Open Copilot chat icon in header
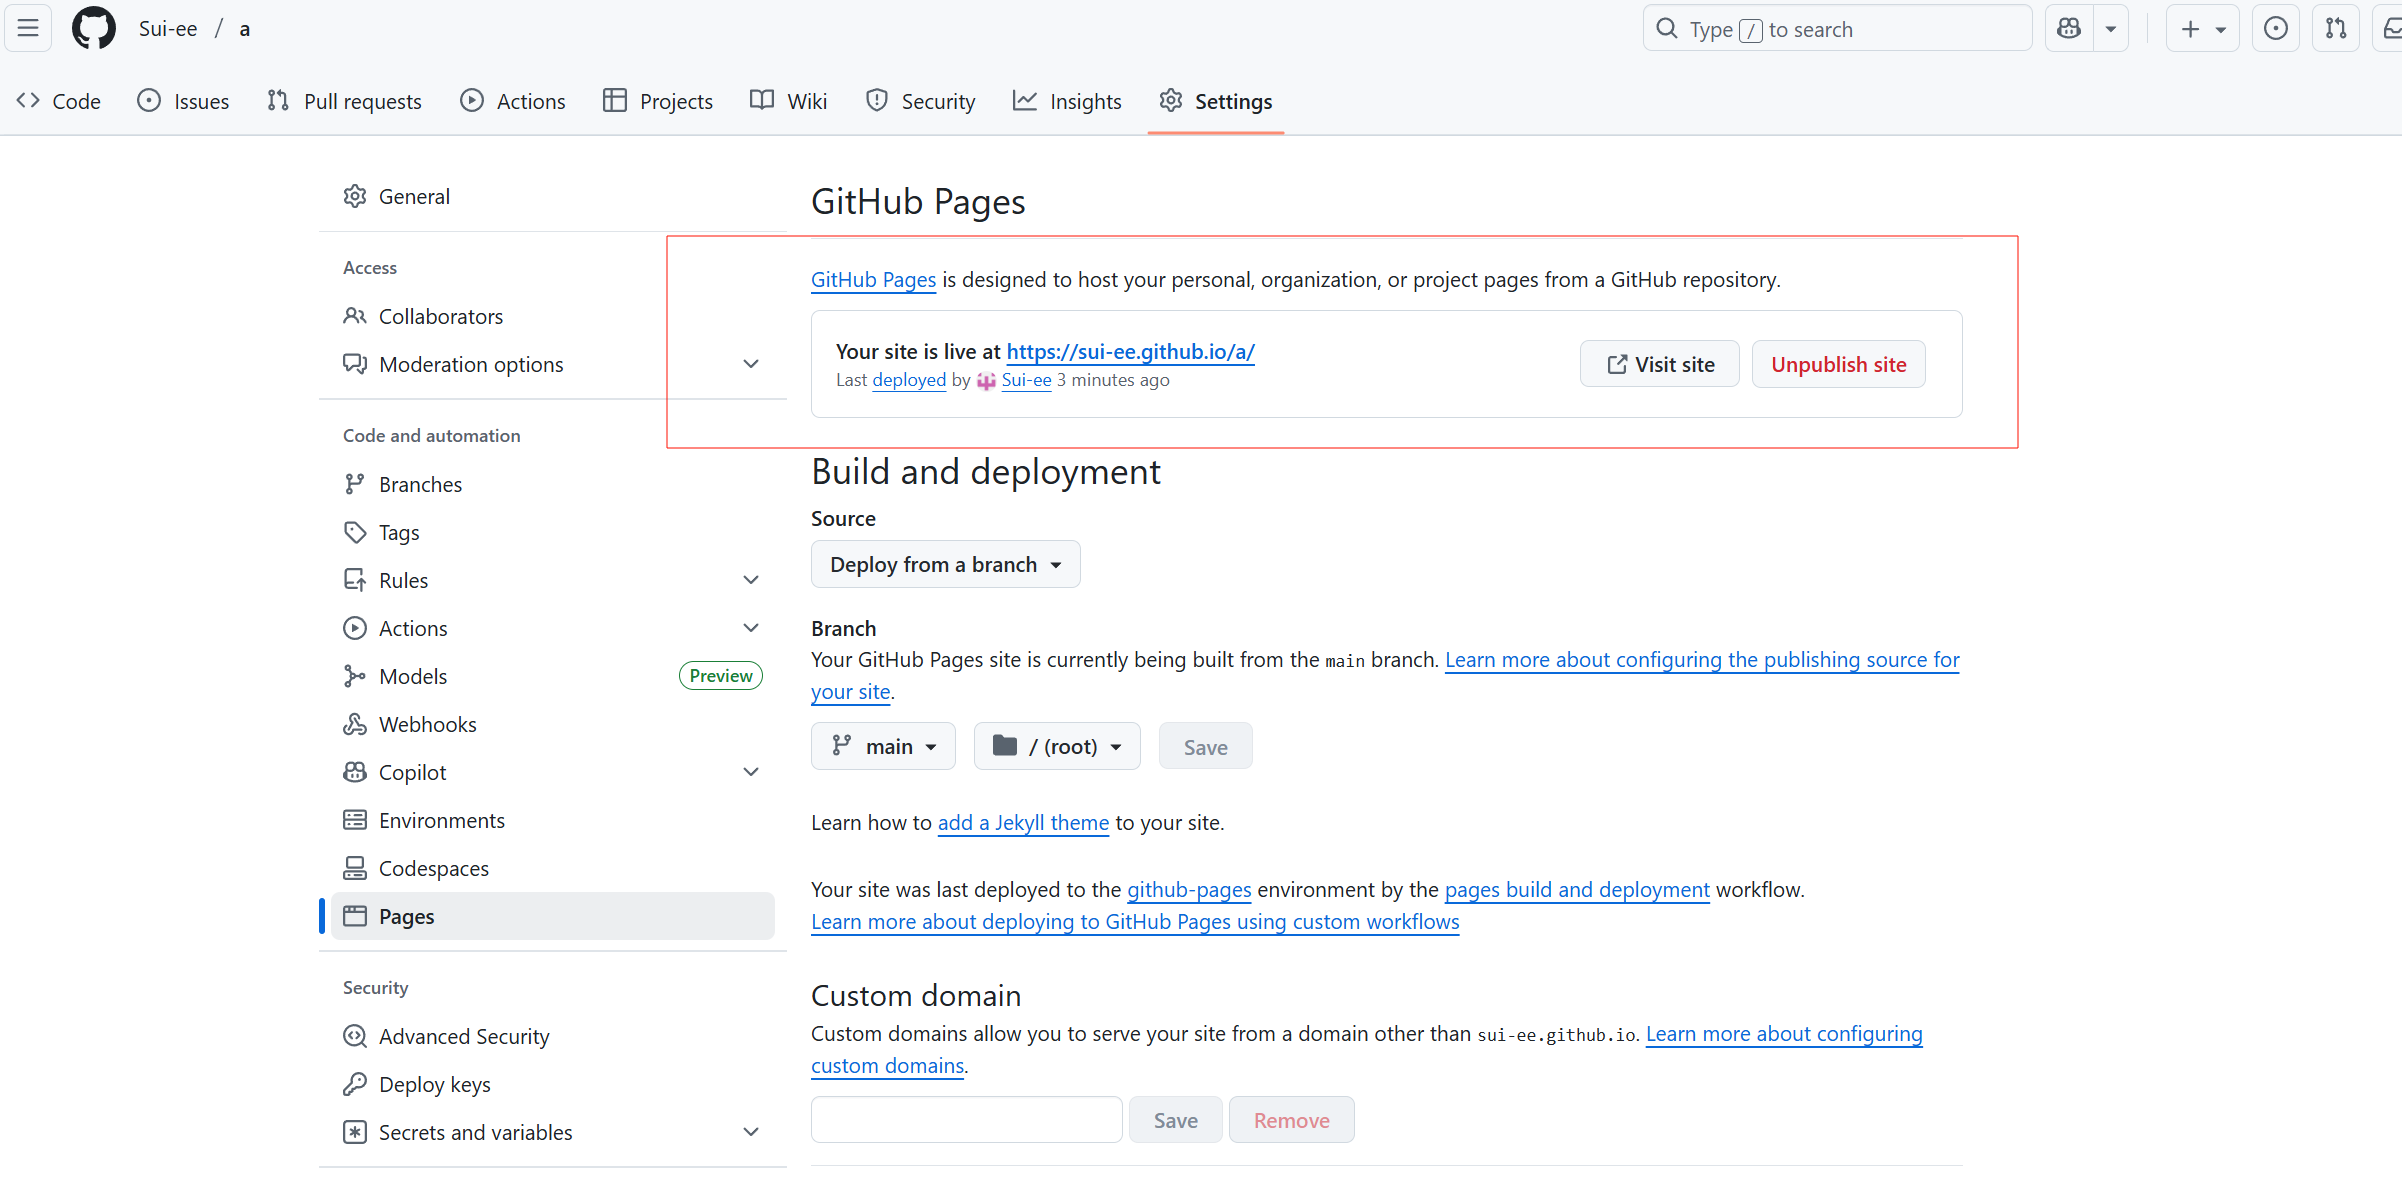 point(2069,28)
